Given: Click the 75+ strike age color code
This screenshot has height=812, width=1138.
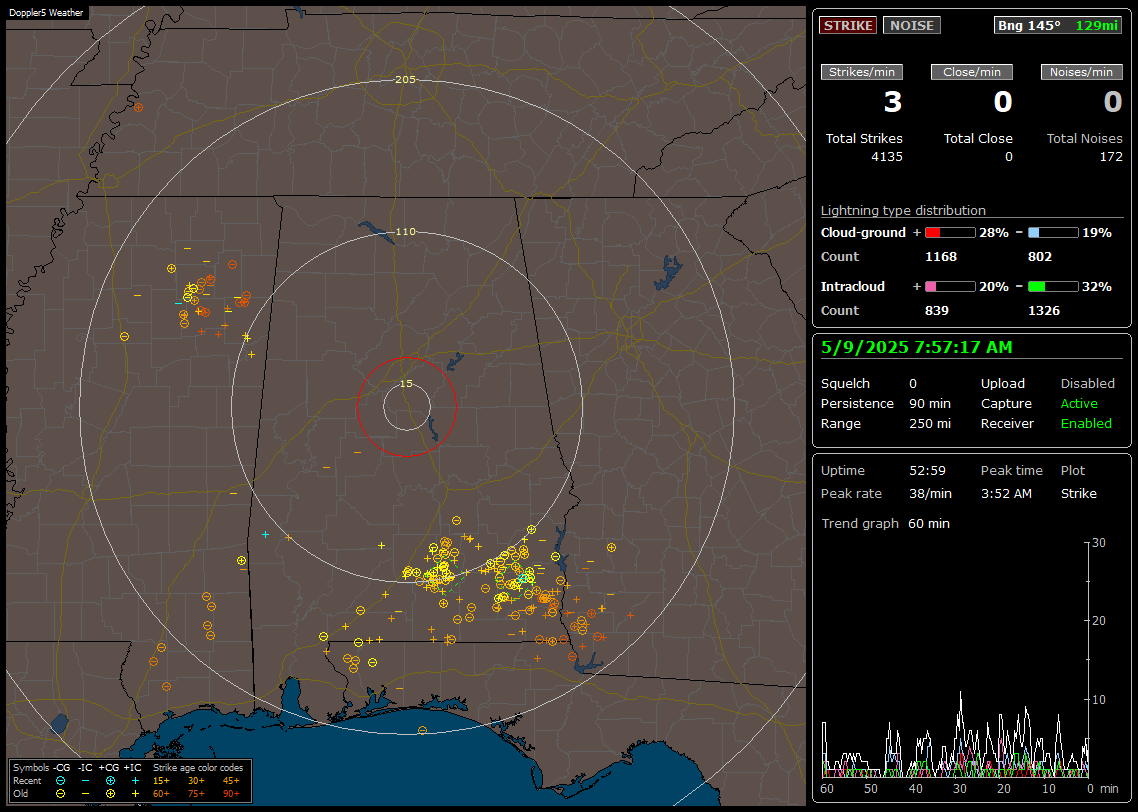Looking at the screenshot, I should 196,794.
